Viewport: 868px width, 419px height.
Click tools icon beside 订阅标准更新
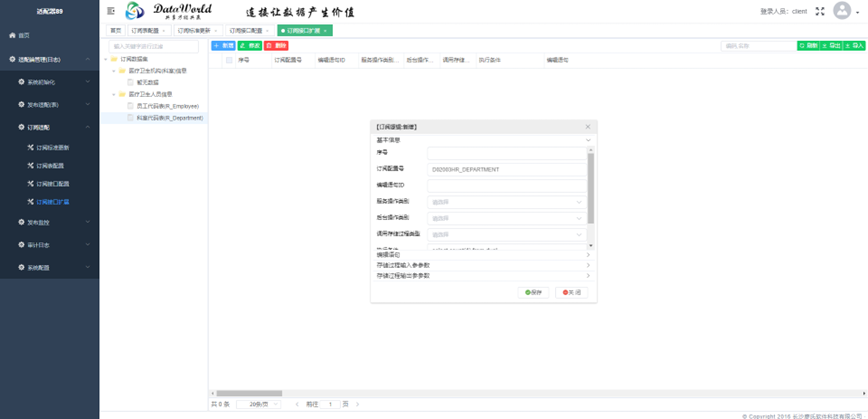(x=31, y=148)
